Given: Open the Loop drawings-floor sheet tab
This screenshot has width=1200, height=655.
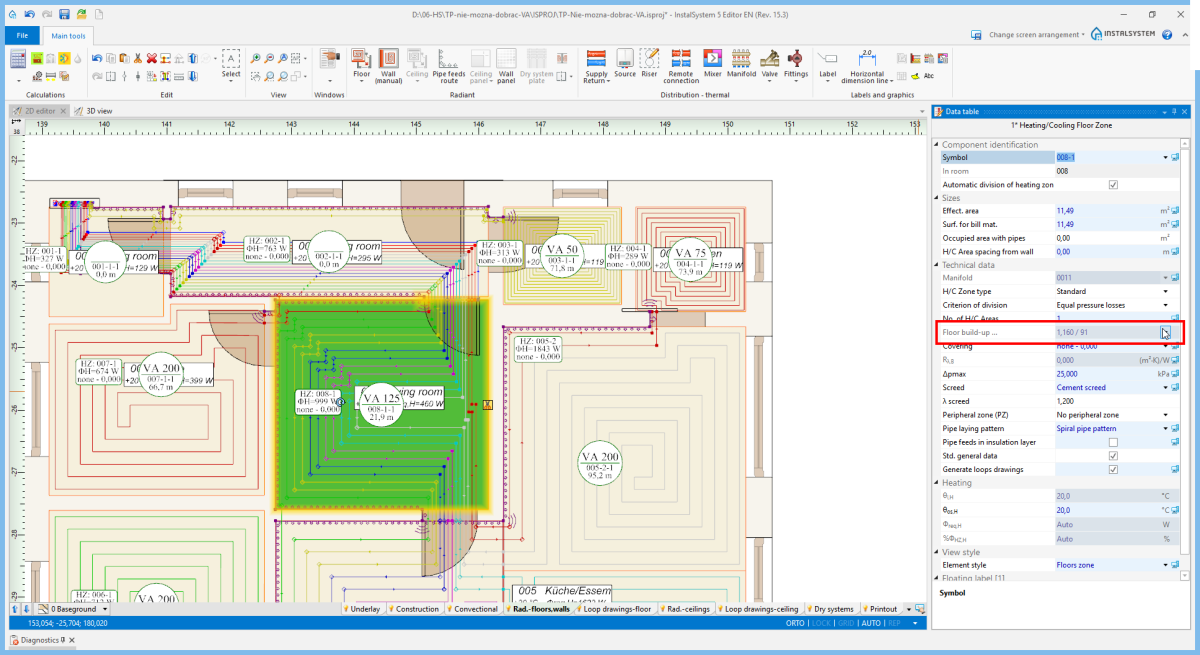Looking at the screenshot, I should pos(617,609).
